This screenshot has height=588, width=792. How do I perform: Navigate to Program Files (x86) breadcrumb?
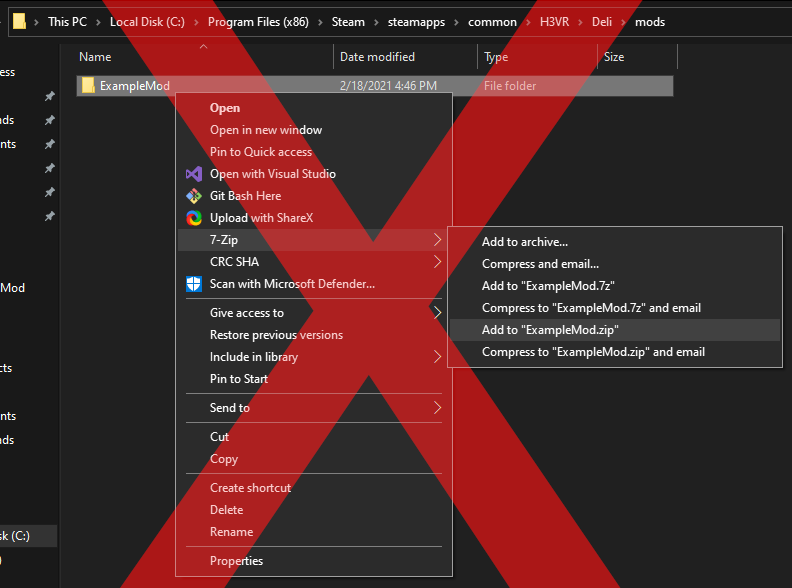pos(258,22)
